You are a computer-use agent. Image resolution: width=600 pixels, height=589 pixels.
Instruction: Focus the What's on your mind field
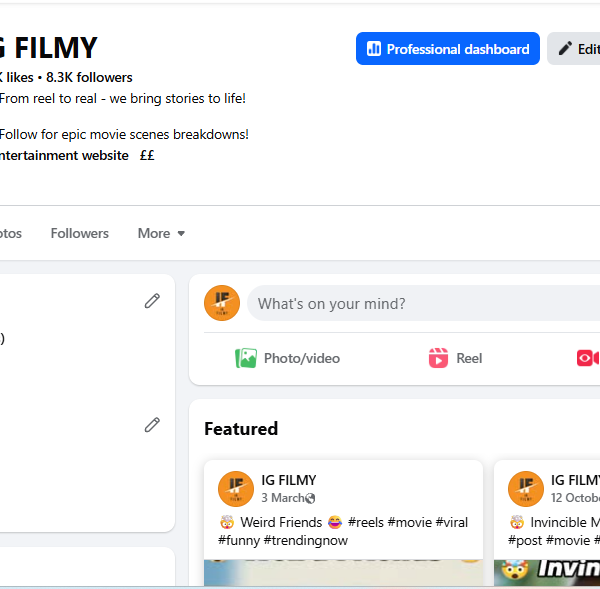pos(424,303)
